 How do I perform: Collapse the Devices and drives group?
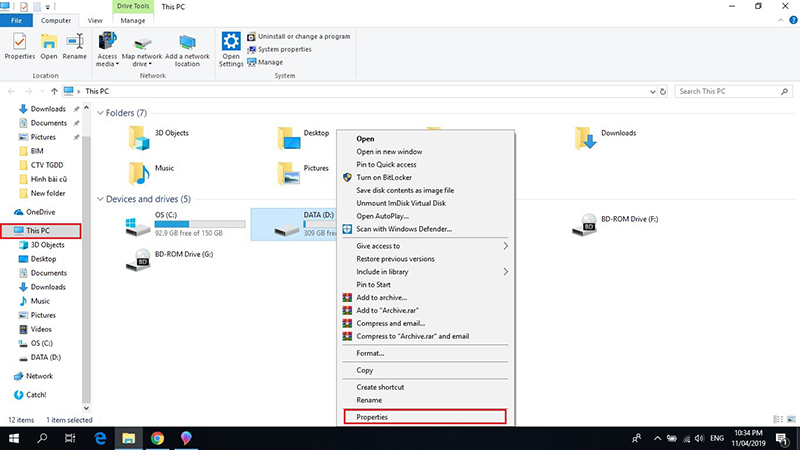click(x=99, y=199)
